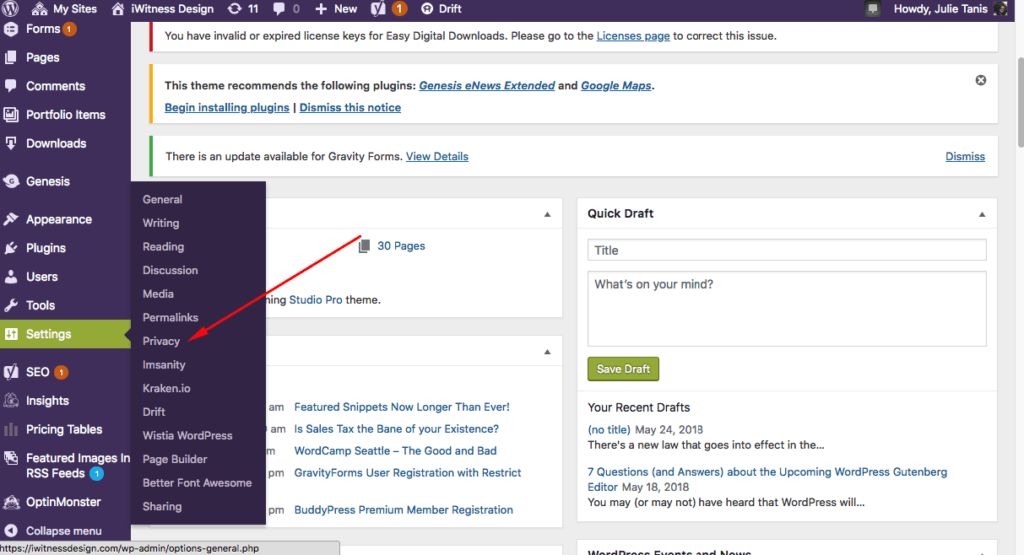
Task: Open Forms in sidebar
Action: coord(43,29)
